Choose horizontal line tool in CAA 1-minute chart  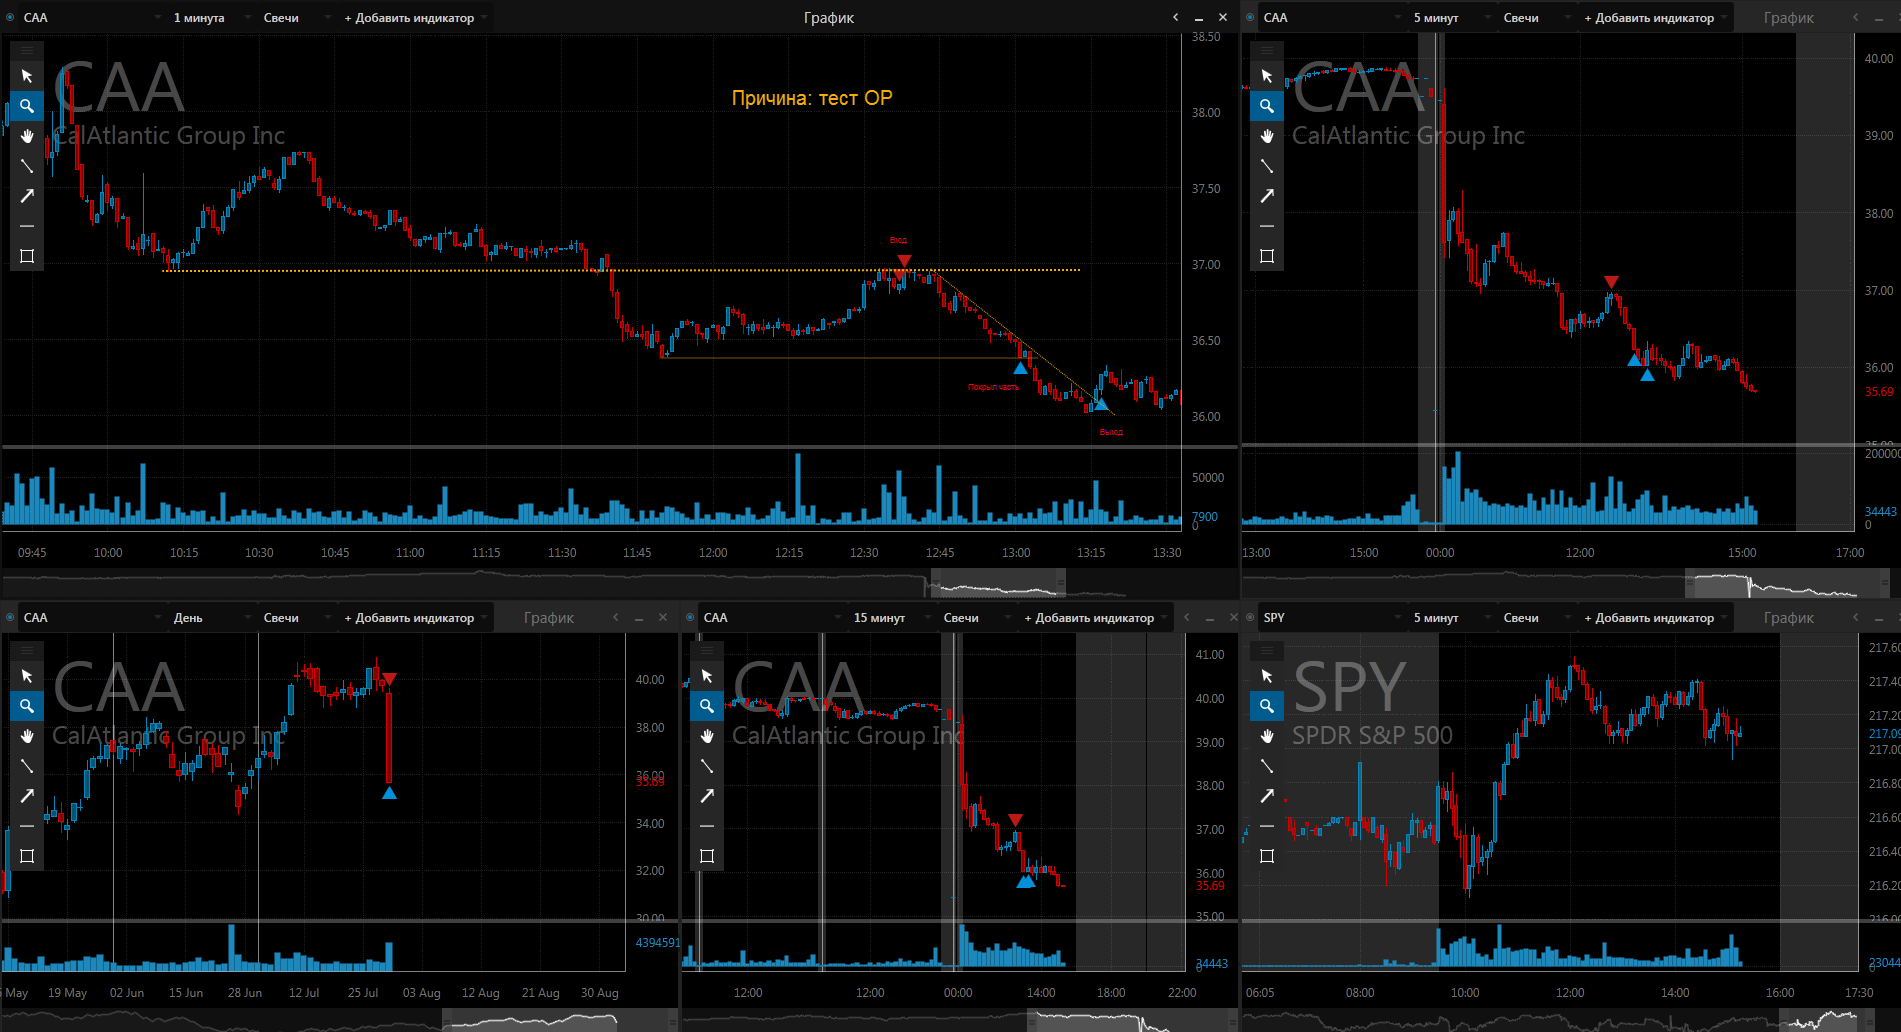click(27, 226)
